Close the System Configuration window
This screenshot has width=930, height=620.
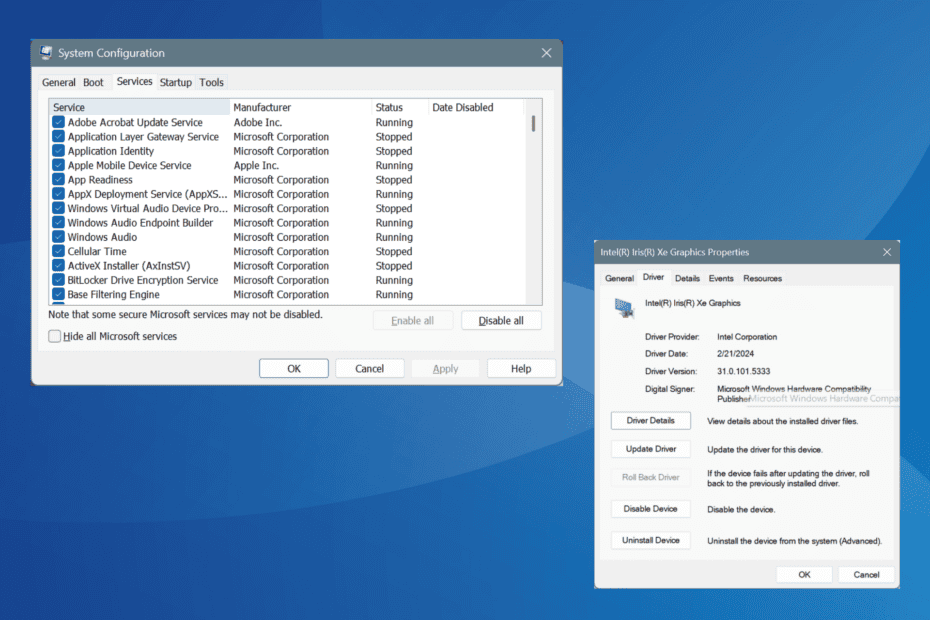pyautogui.click(x=546, y=53)
